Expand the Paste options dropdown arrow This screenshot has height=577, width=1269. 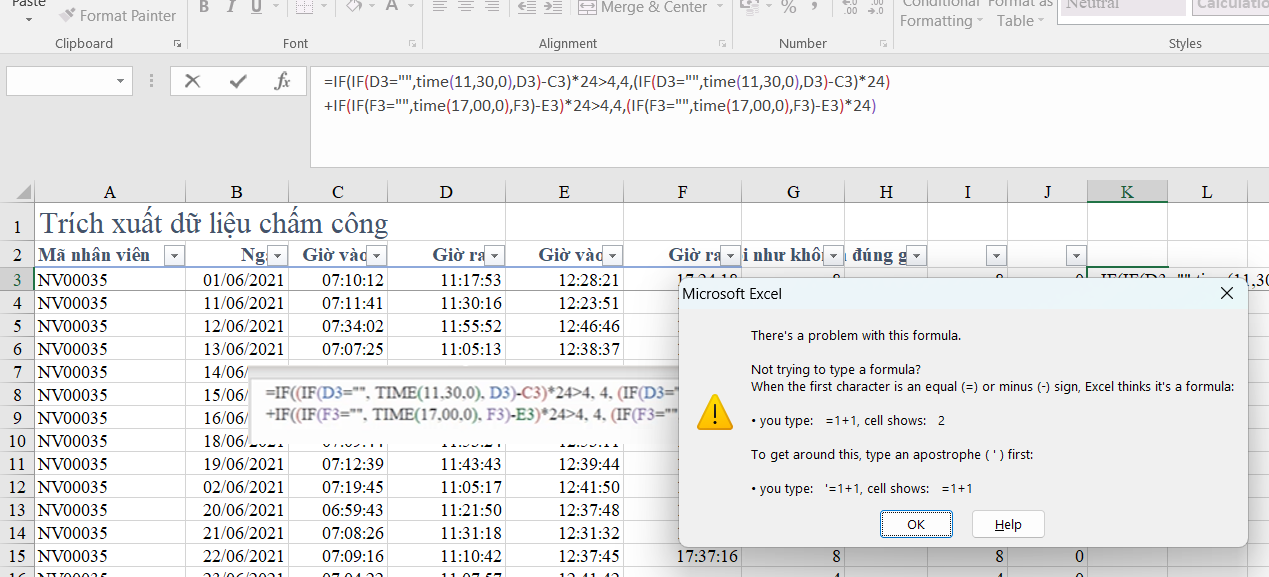[28, 19]
